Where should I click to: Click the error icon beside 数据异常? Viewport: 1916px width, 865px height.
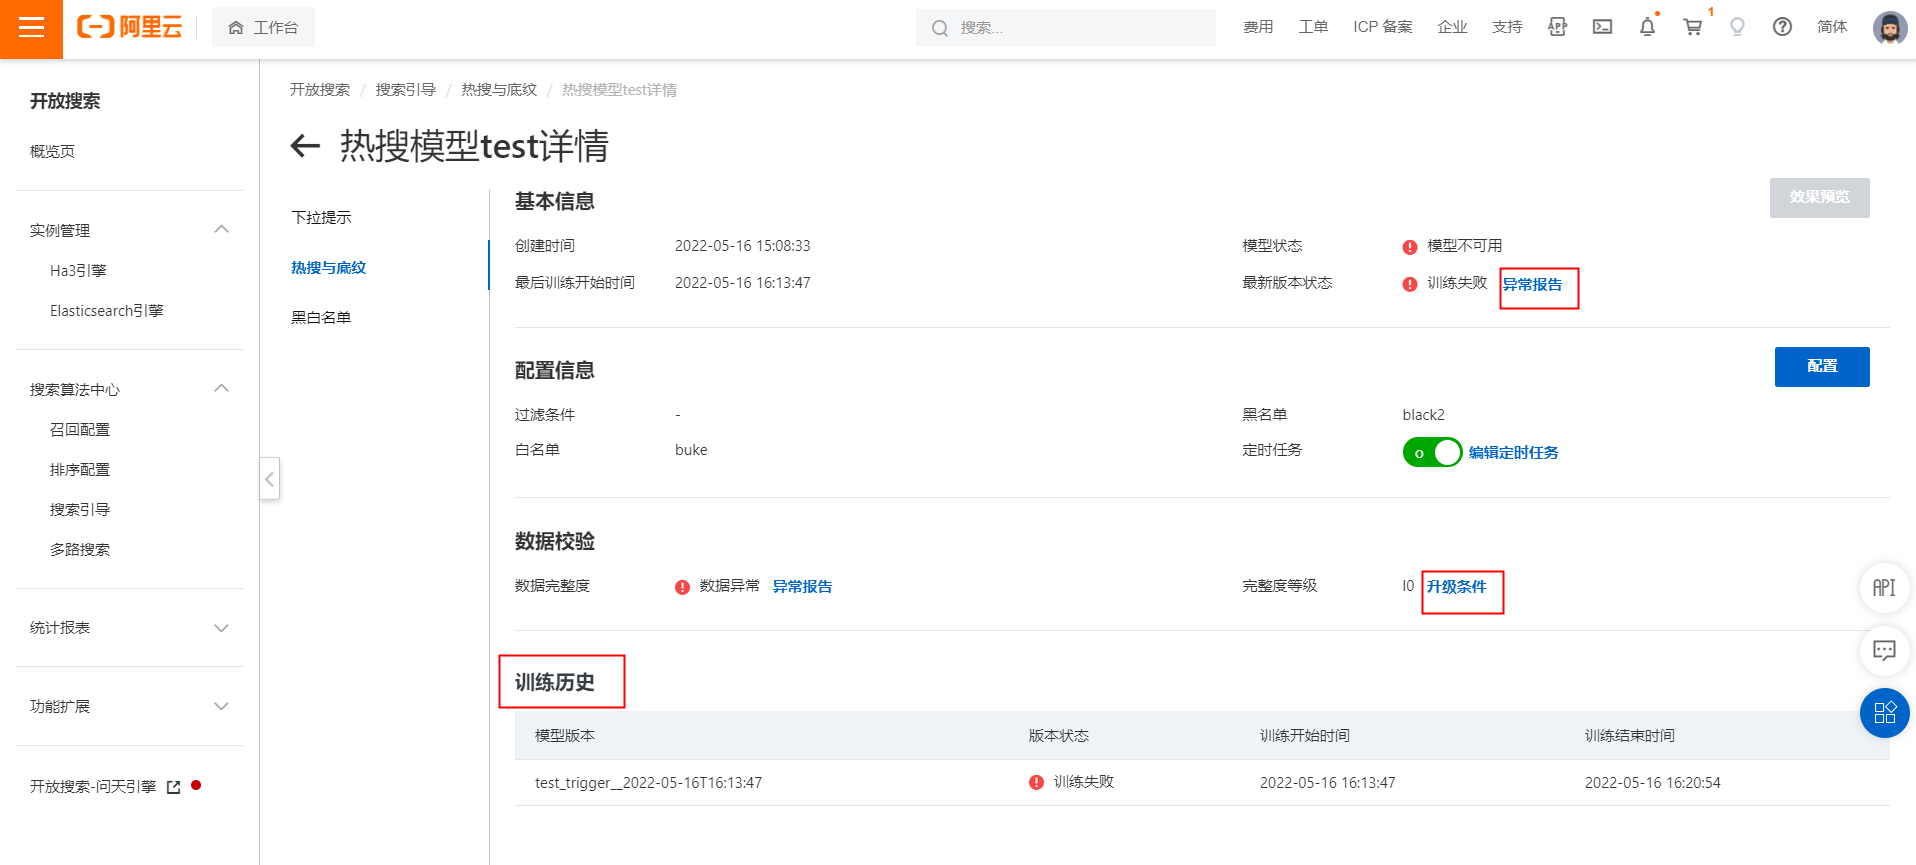(x=682, y=587)
